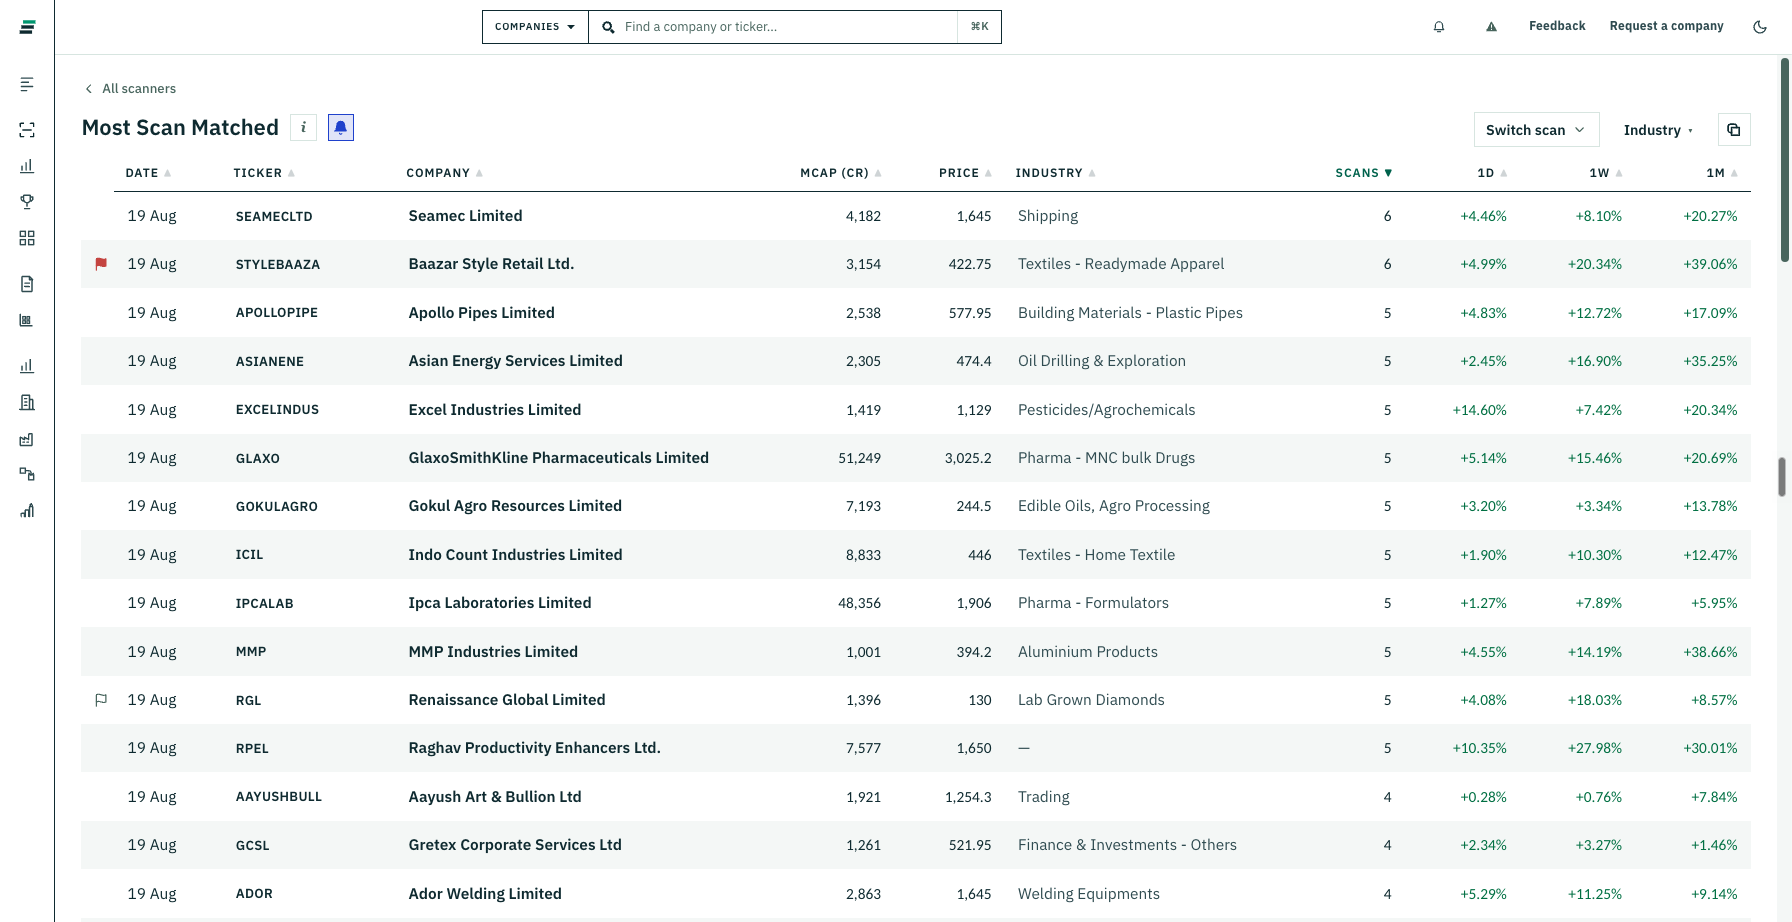
Task: Open the scan-frame scanner icon in sidebar
Action: [27, 130]
